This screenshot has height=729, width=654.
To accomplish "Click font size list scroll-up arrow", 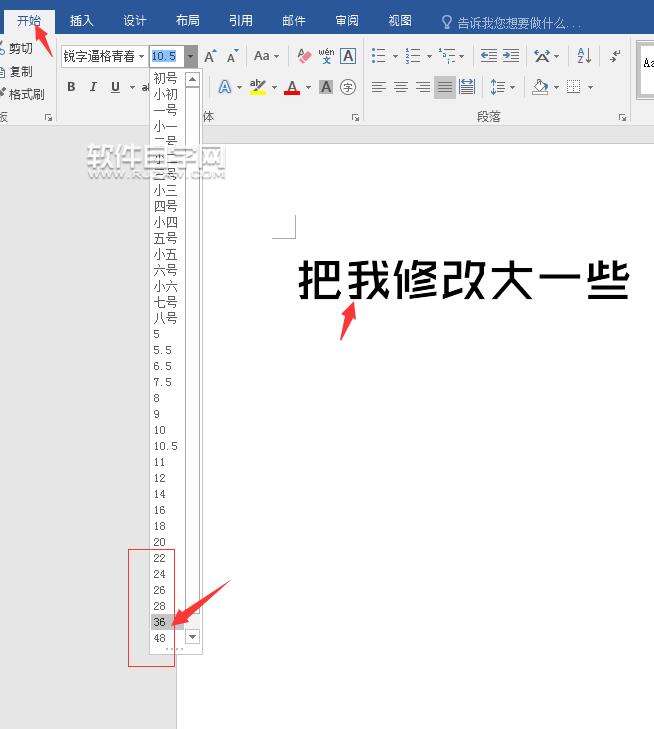I will (192, 80).
